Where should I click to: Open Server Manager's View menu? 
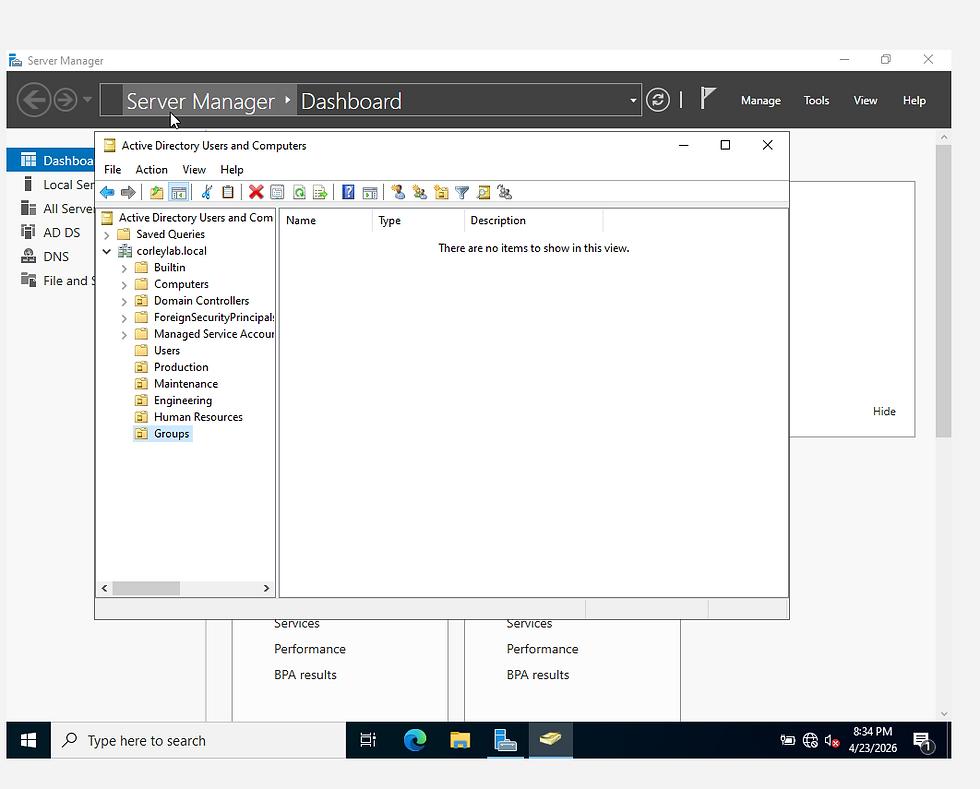(866, 101)
